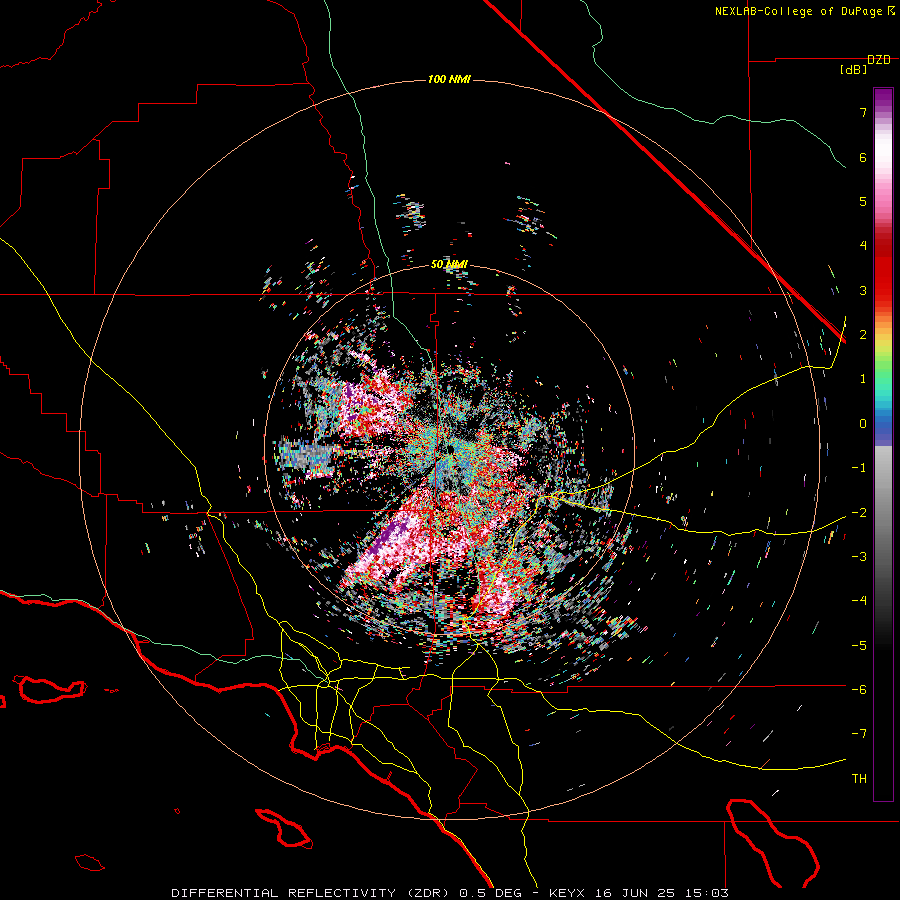Click the 50 NMI range ring label
This screenshot has height=900, width=900.
click(x=449, y=264)
